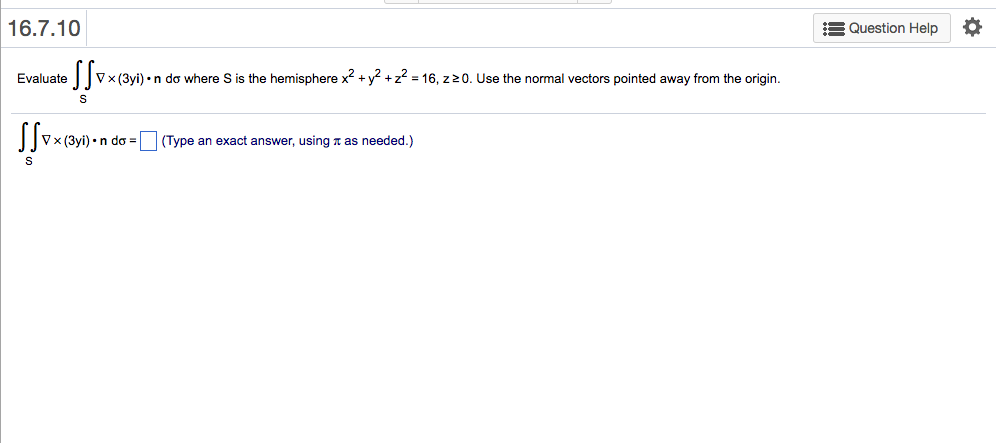Click the partially visible top toolbar middle segment
996x443 pixels.
498,2
